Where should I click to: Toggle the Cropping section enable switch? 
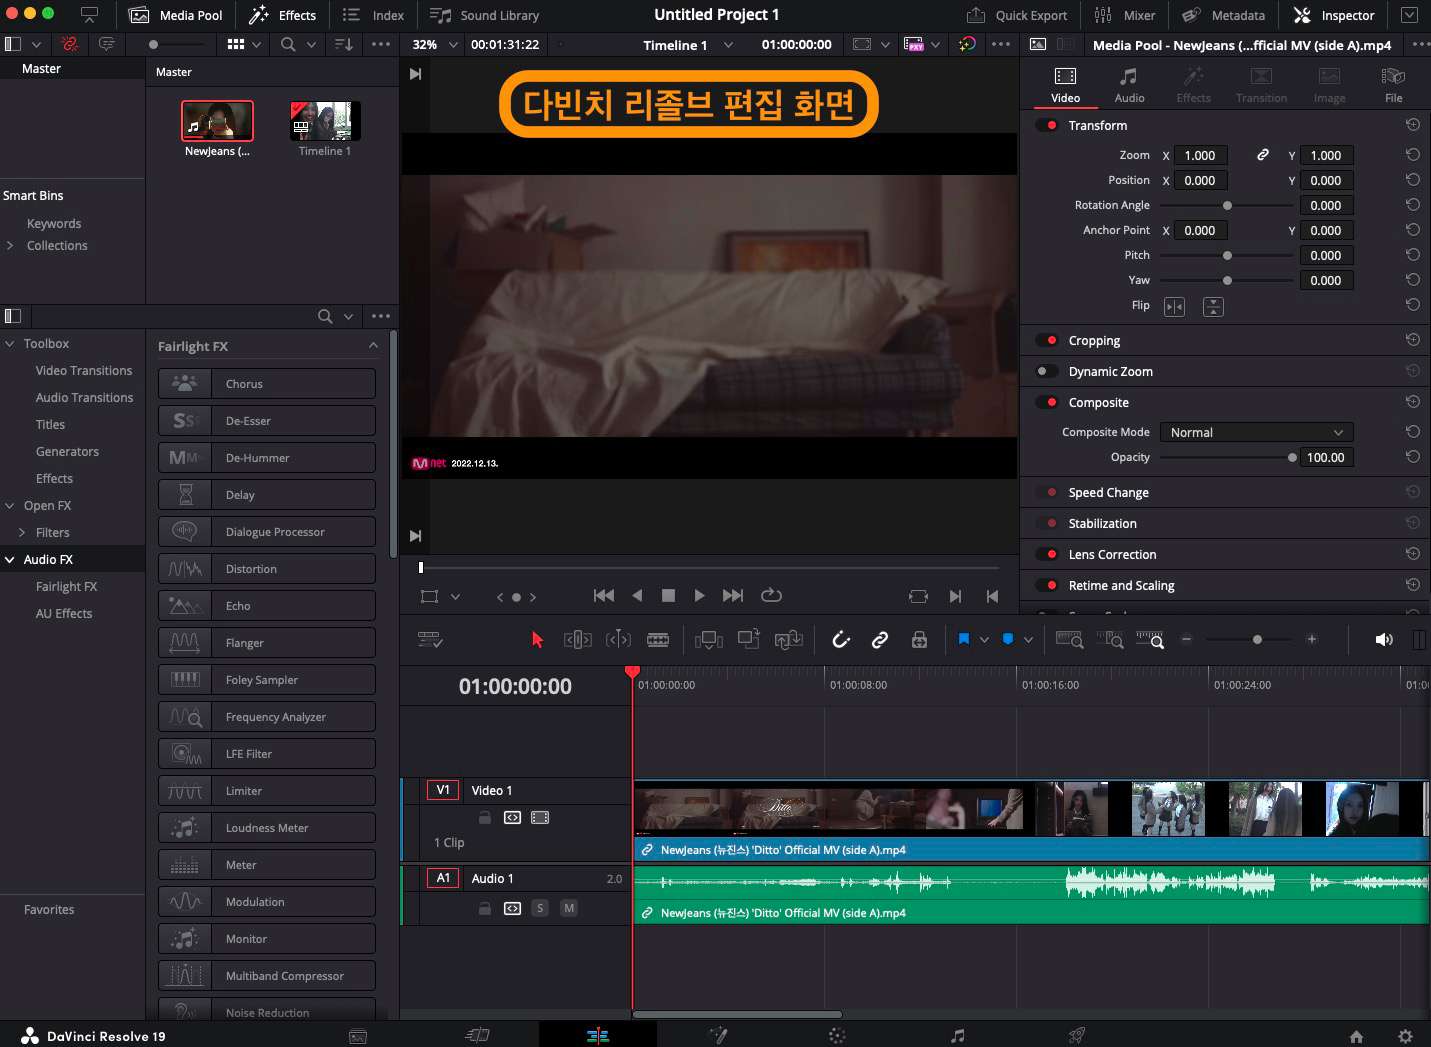click(1047, 340)
